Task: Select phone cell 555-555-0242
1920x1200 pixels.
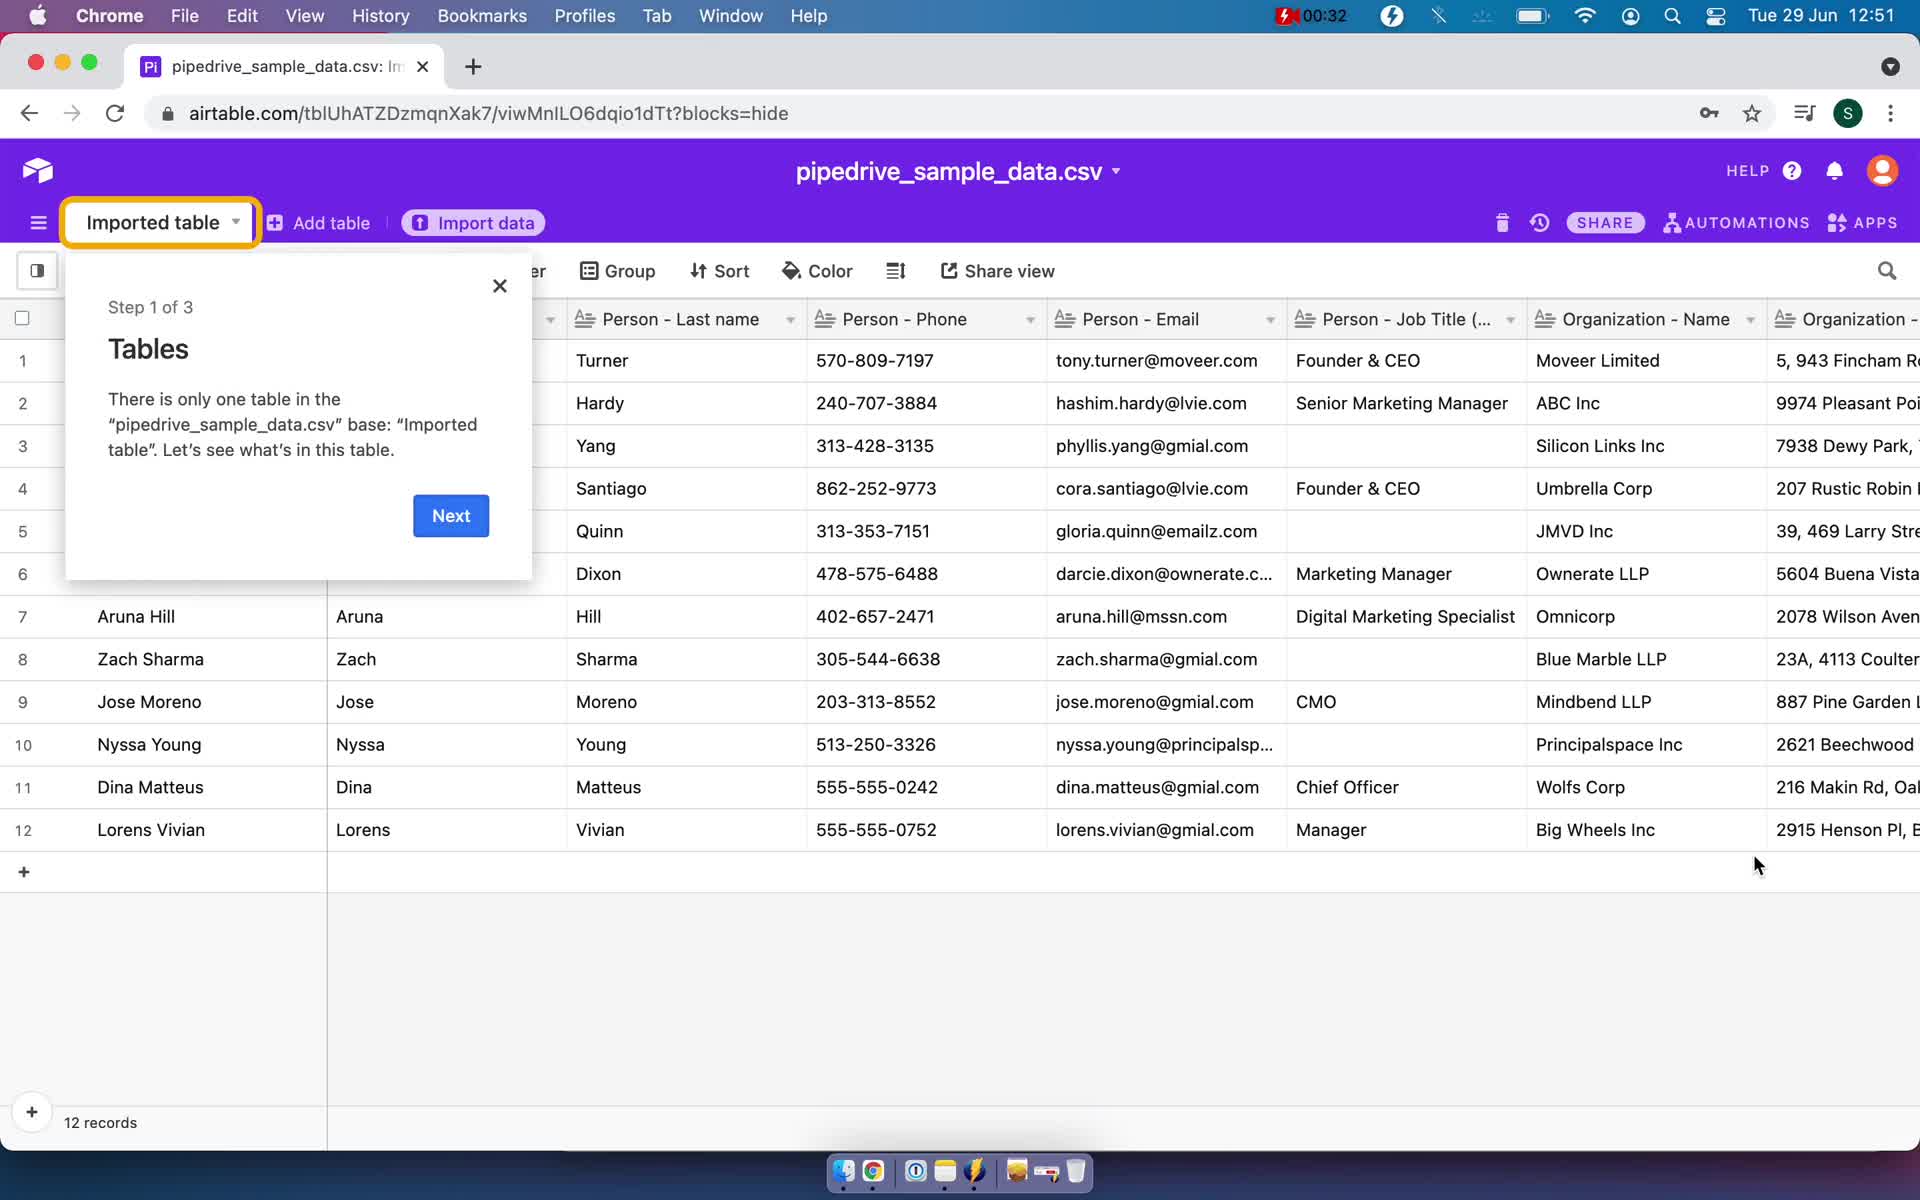Action: pos(926,788)
